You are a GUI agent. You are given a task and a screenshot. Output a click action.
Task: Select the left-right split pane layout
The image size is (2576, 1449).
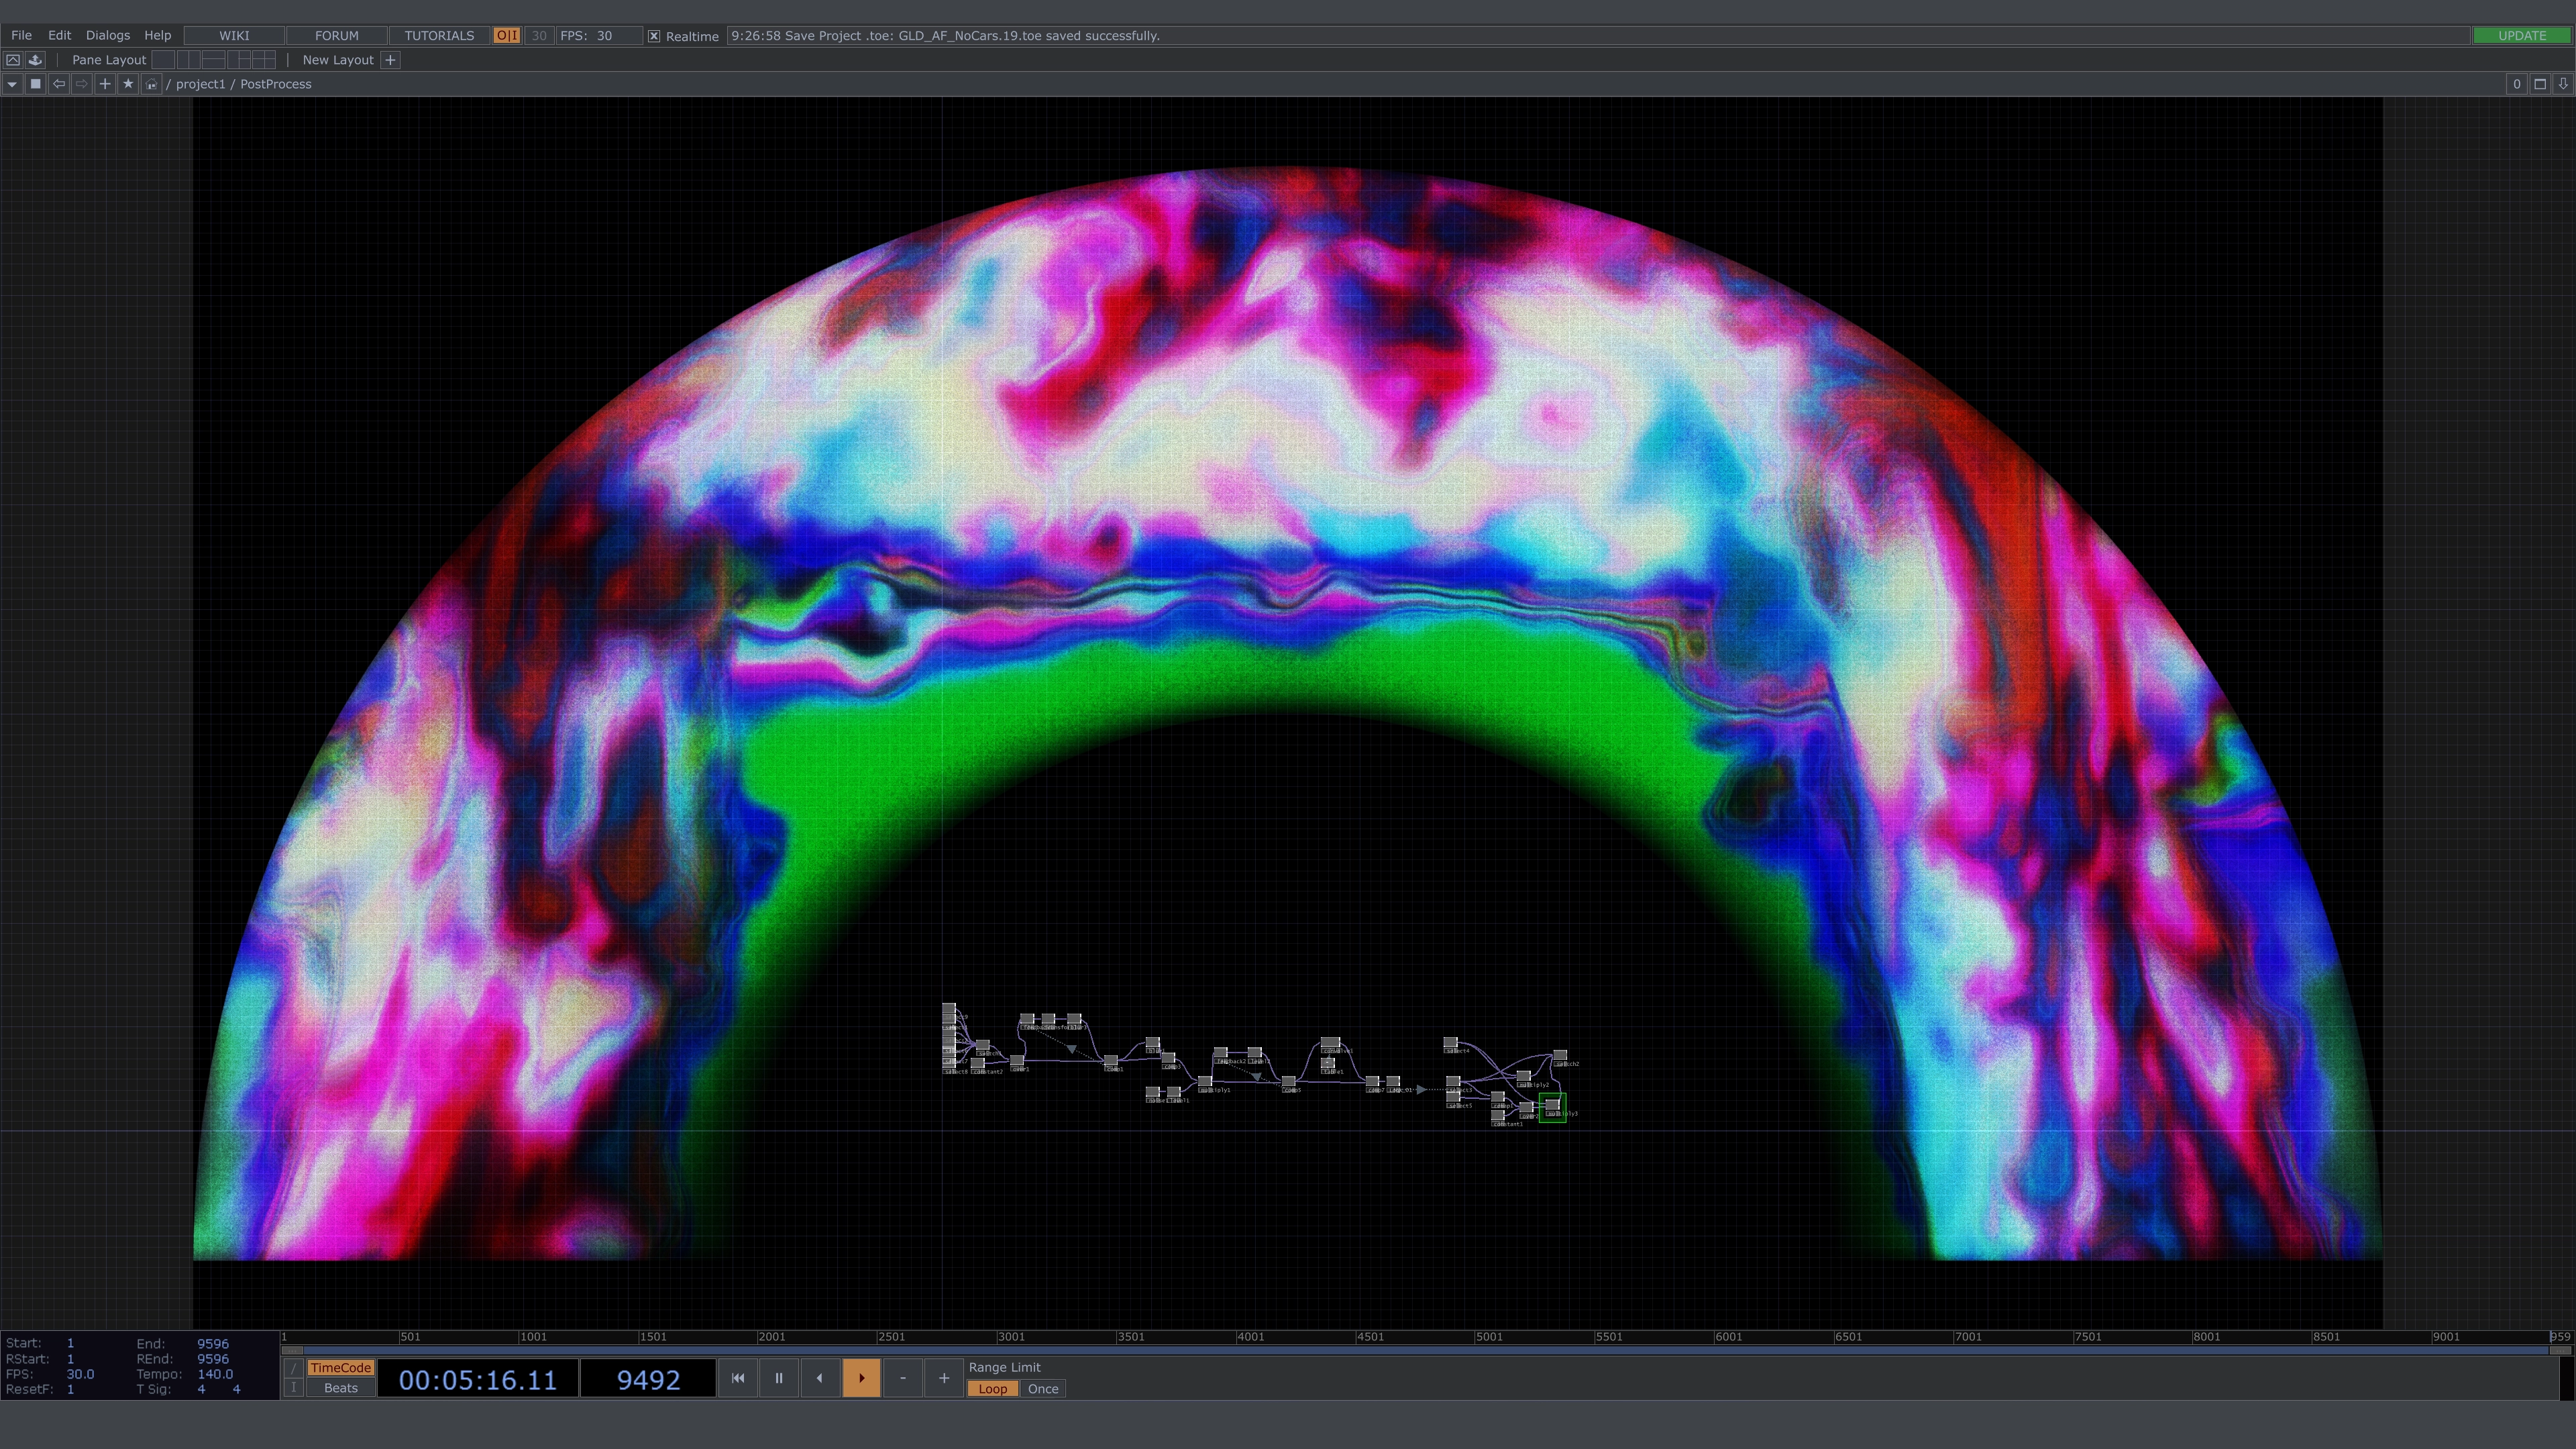pos(189,60)
